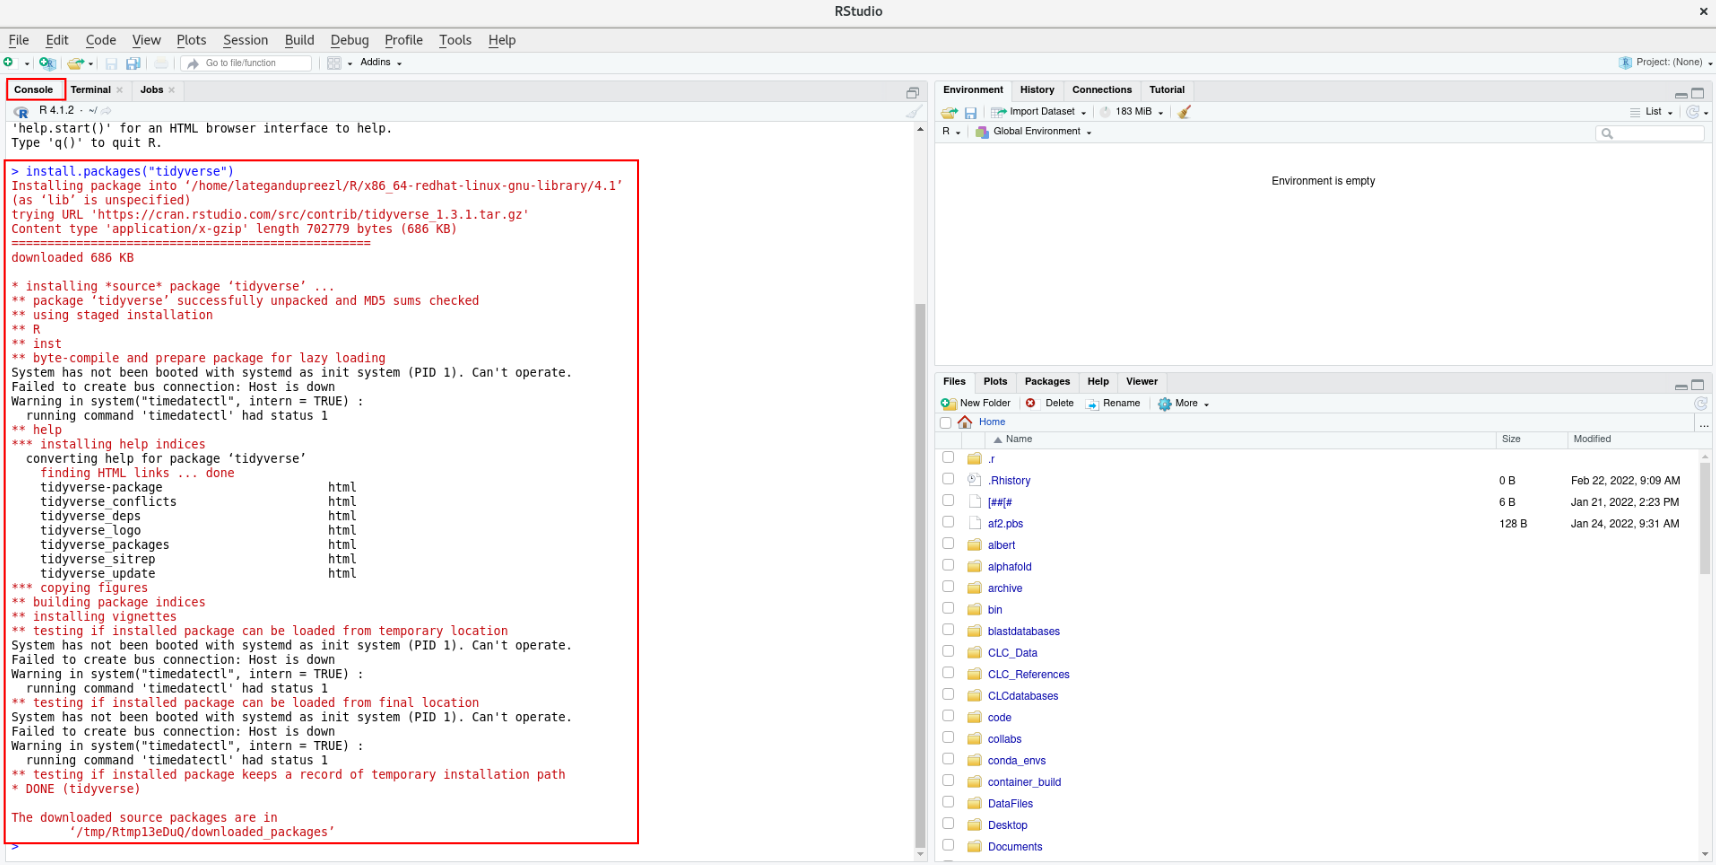The height and width of the screenshot is (865, 1716).
Task: Click the Save All documents icon
Action: point(133,63)
